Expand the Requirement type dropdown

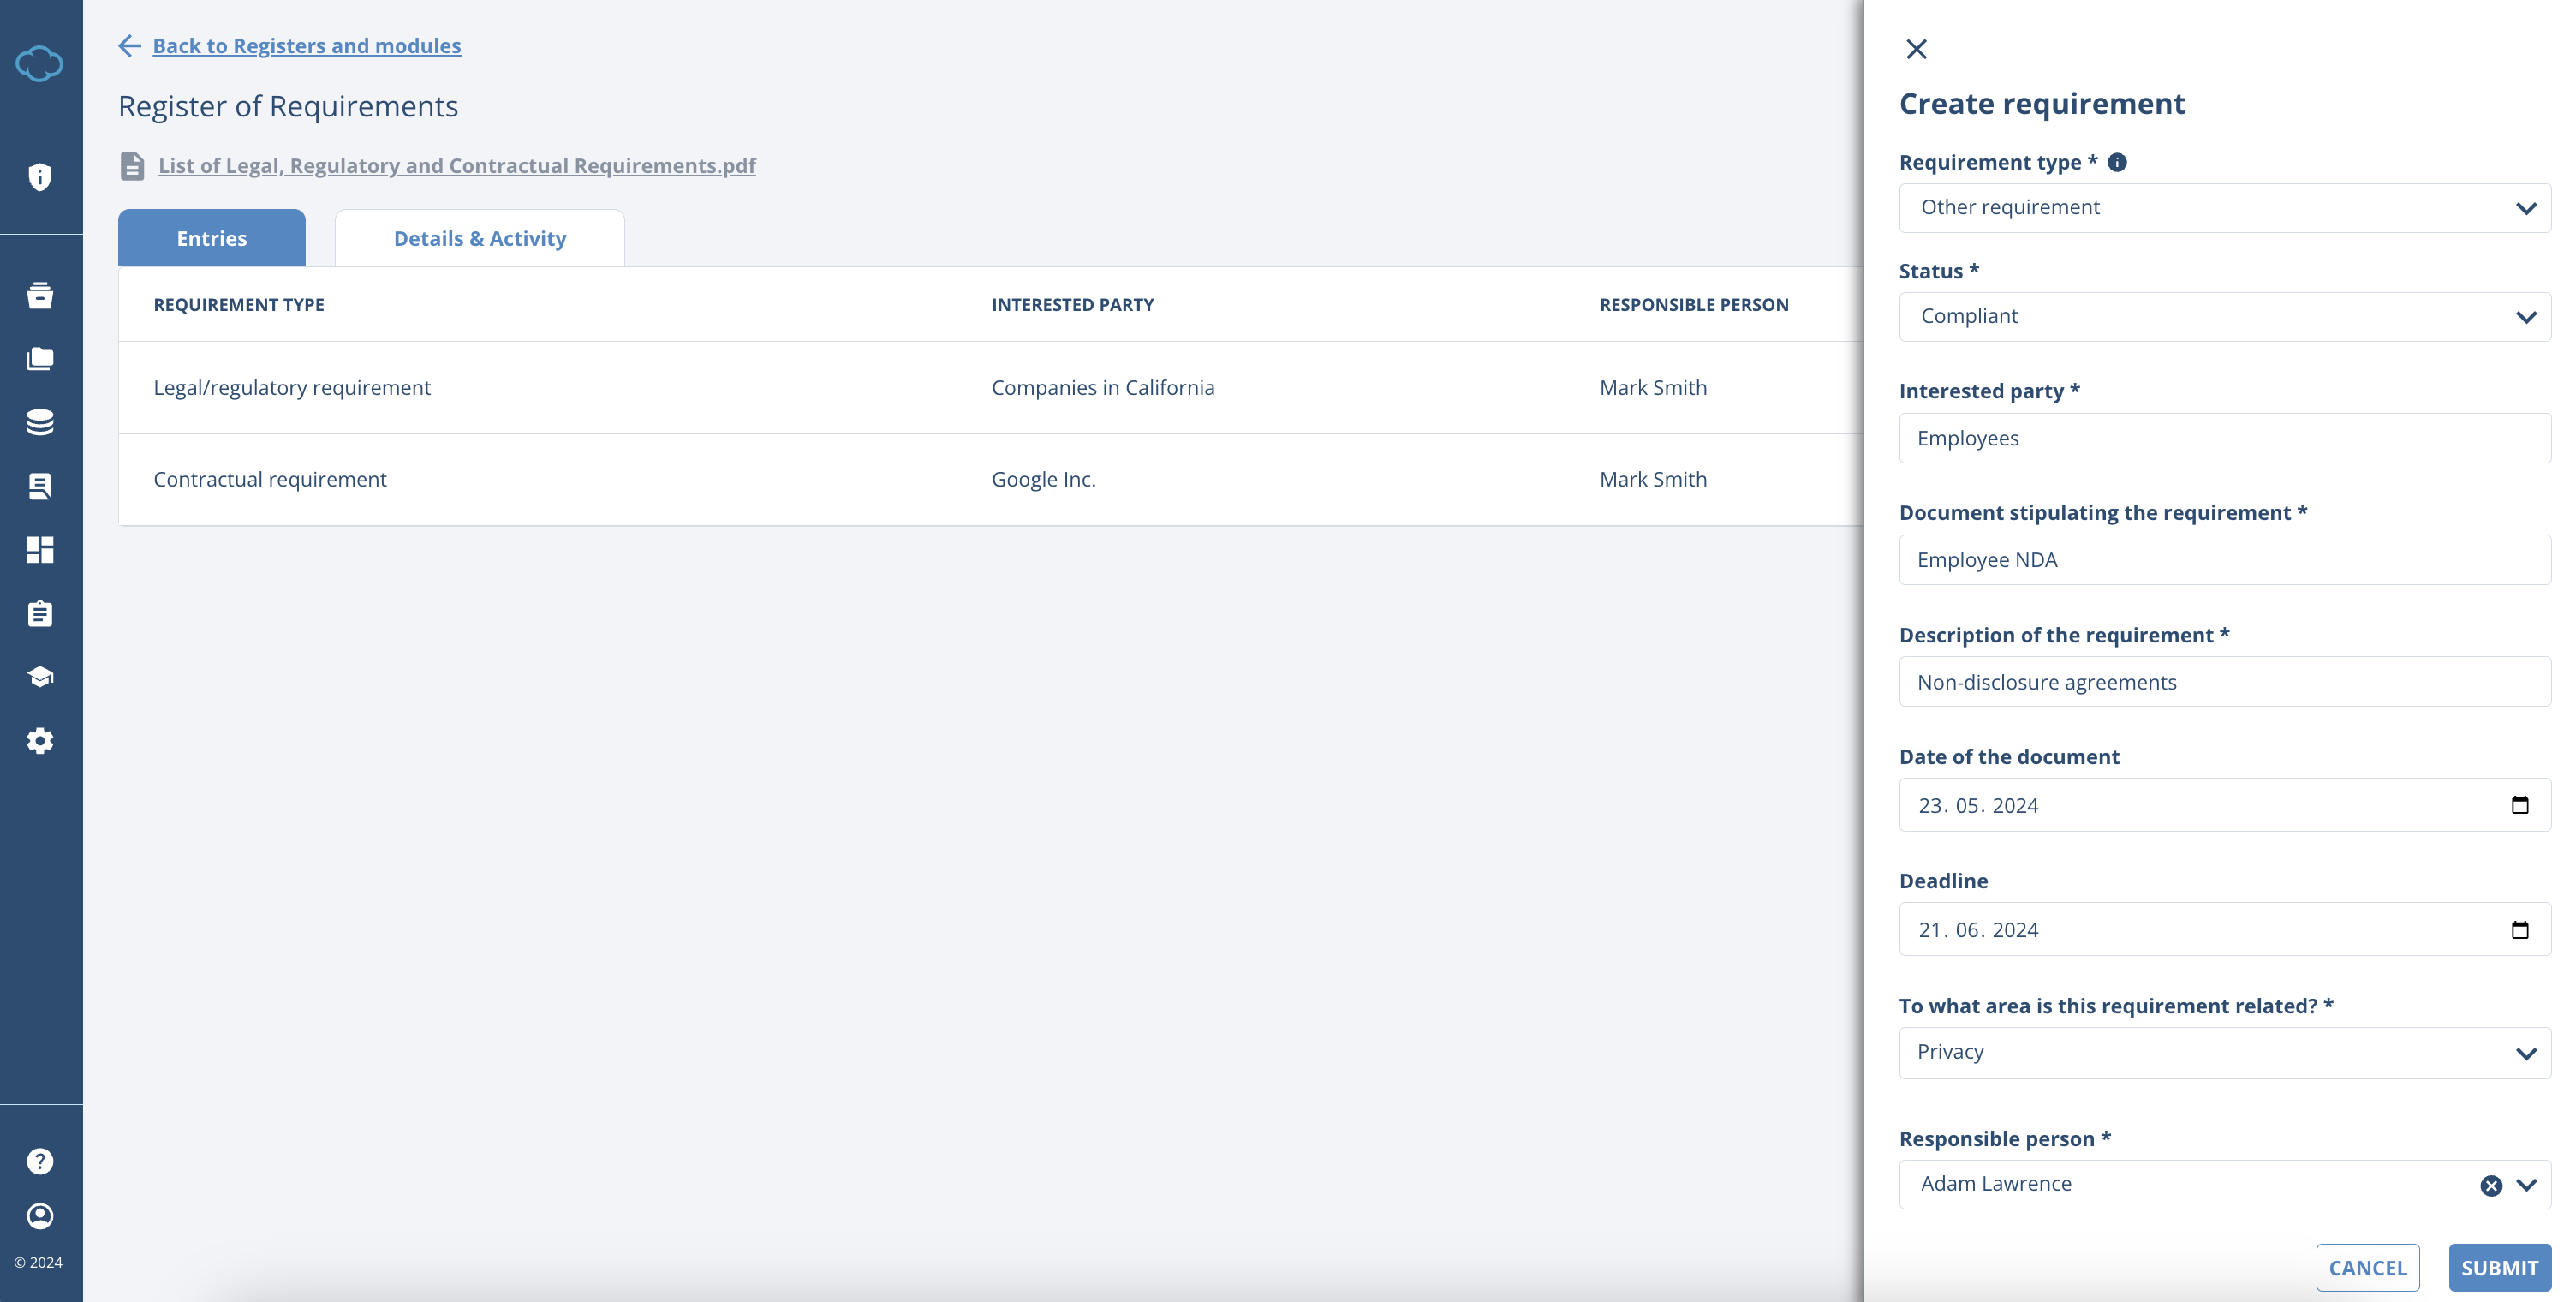tap(2224, 208)
